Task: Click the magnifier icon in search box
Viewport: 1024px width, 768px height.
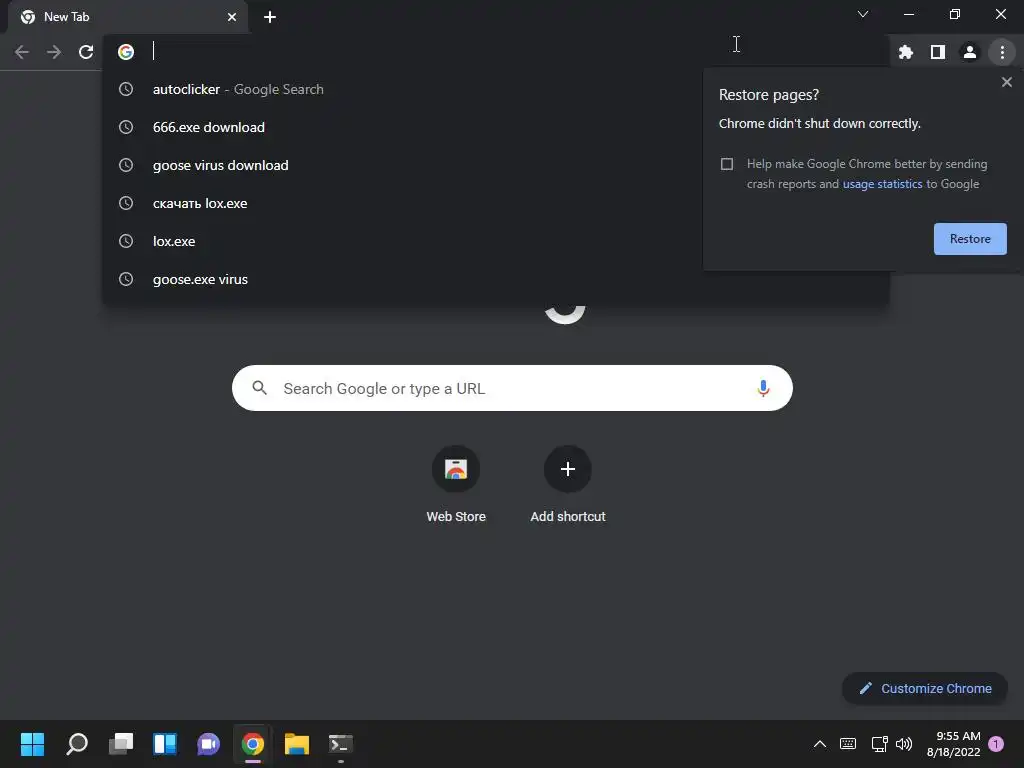Action: point(259,388)
